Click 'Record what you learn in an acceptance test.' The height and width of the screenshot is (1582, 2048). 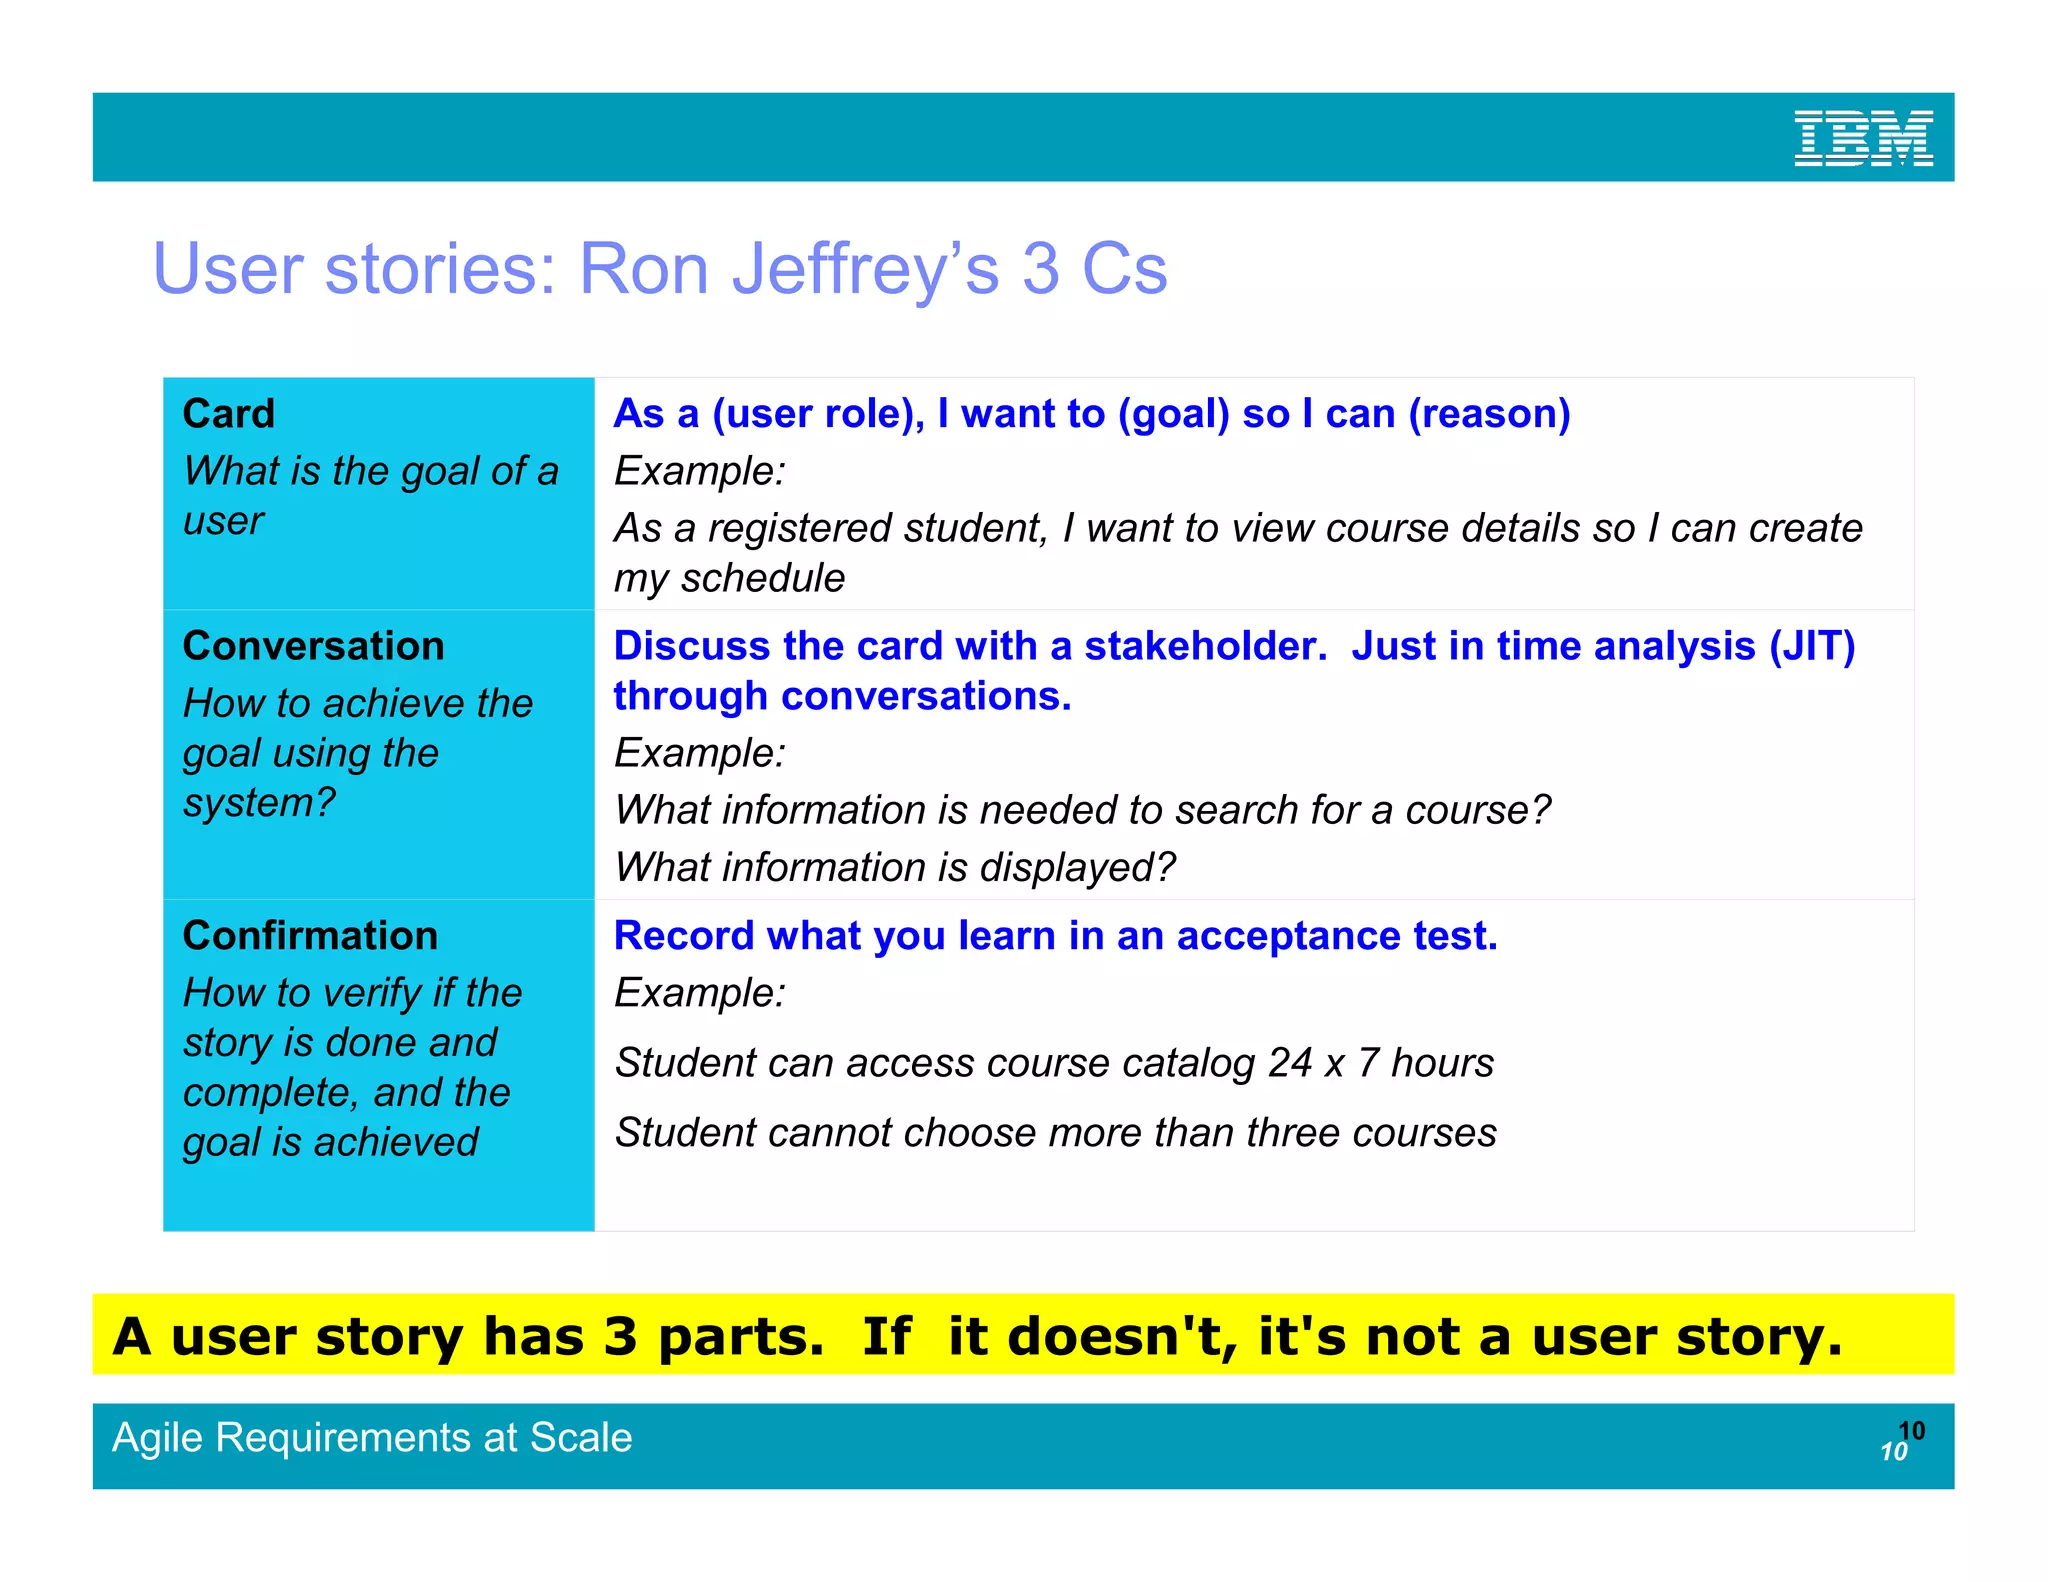click(x=1056, y=935)
